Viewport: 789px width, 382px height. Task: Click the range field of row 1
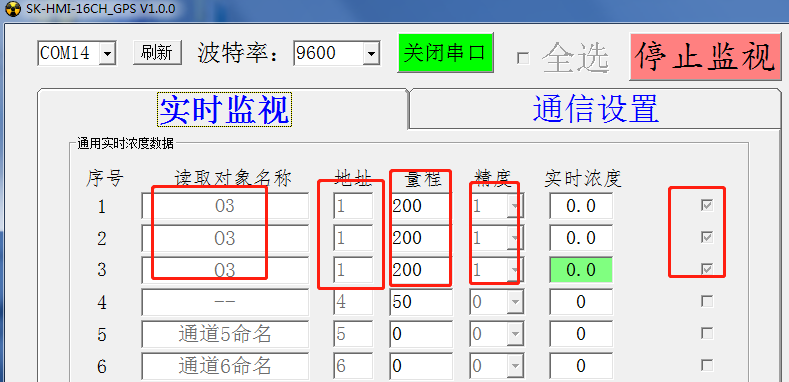pos(421,206)
